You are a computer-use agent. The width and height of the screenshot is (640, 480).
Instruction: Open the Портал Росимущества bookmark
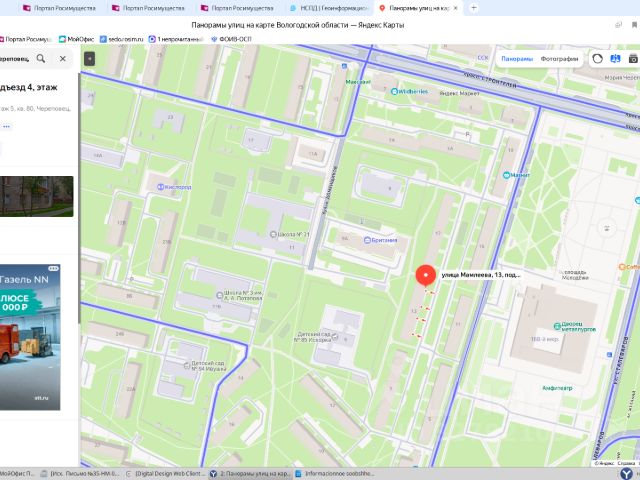pyautogui.click(x=26, y=39)
